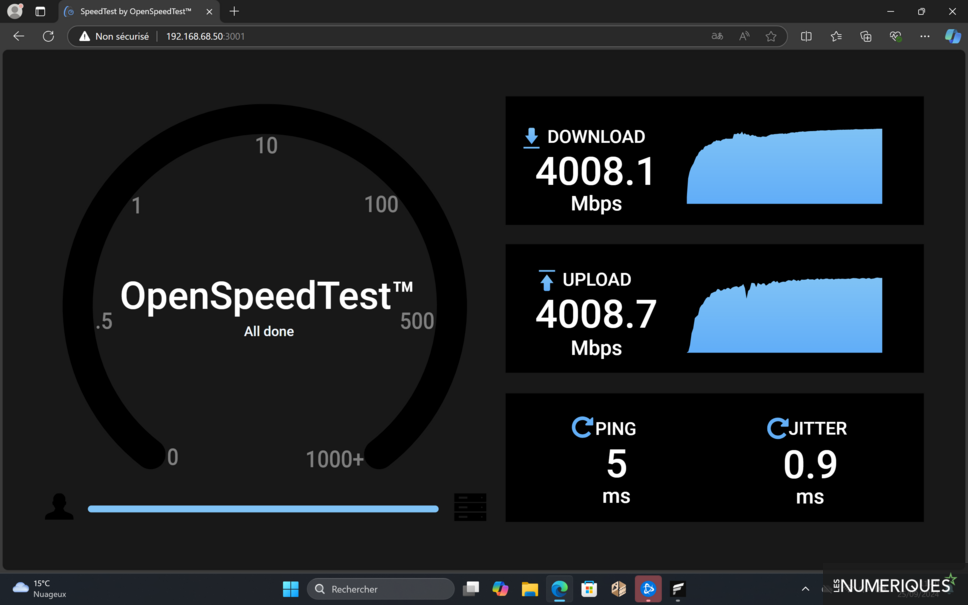Image resolution: width=968 pixels, height=605 pixels.
Task: Open the Collections icon in toolbar
Action: pos(866,36)
